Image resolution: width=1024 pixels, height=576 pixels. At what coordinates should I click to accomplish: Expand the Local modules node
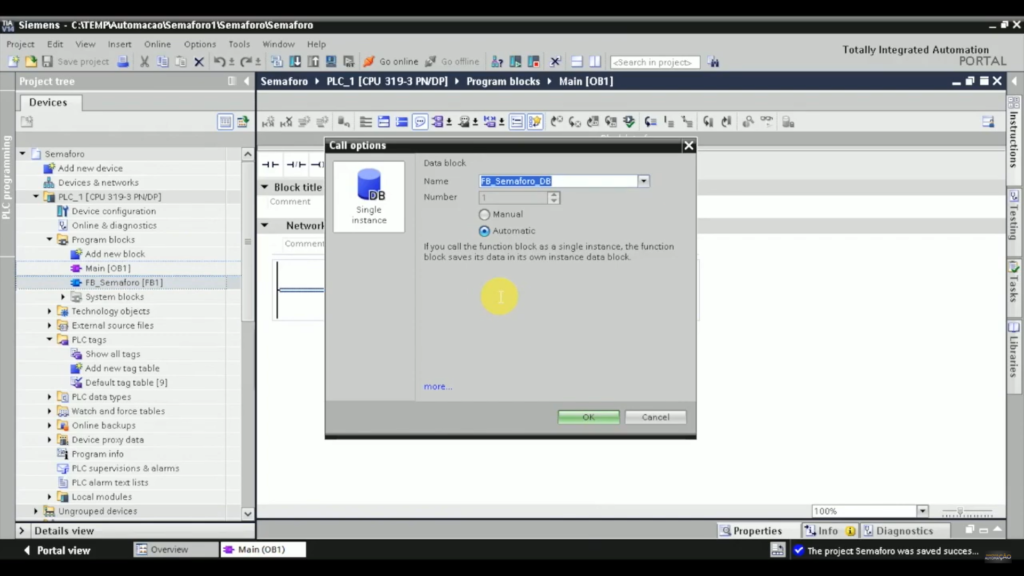click(50, 496)
